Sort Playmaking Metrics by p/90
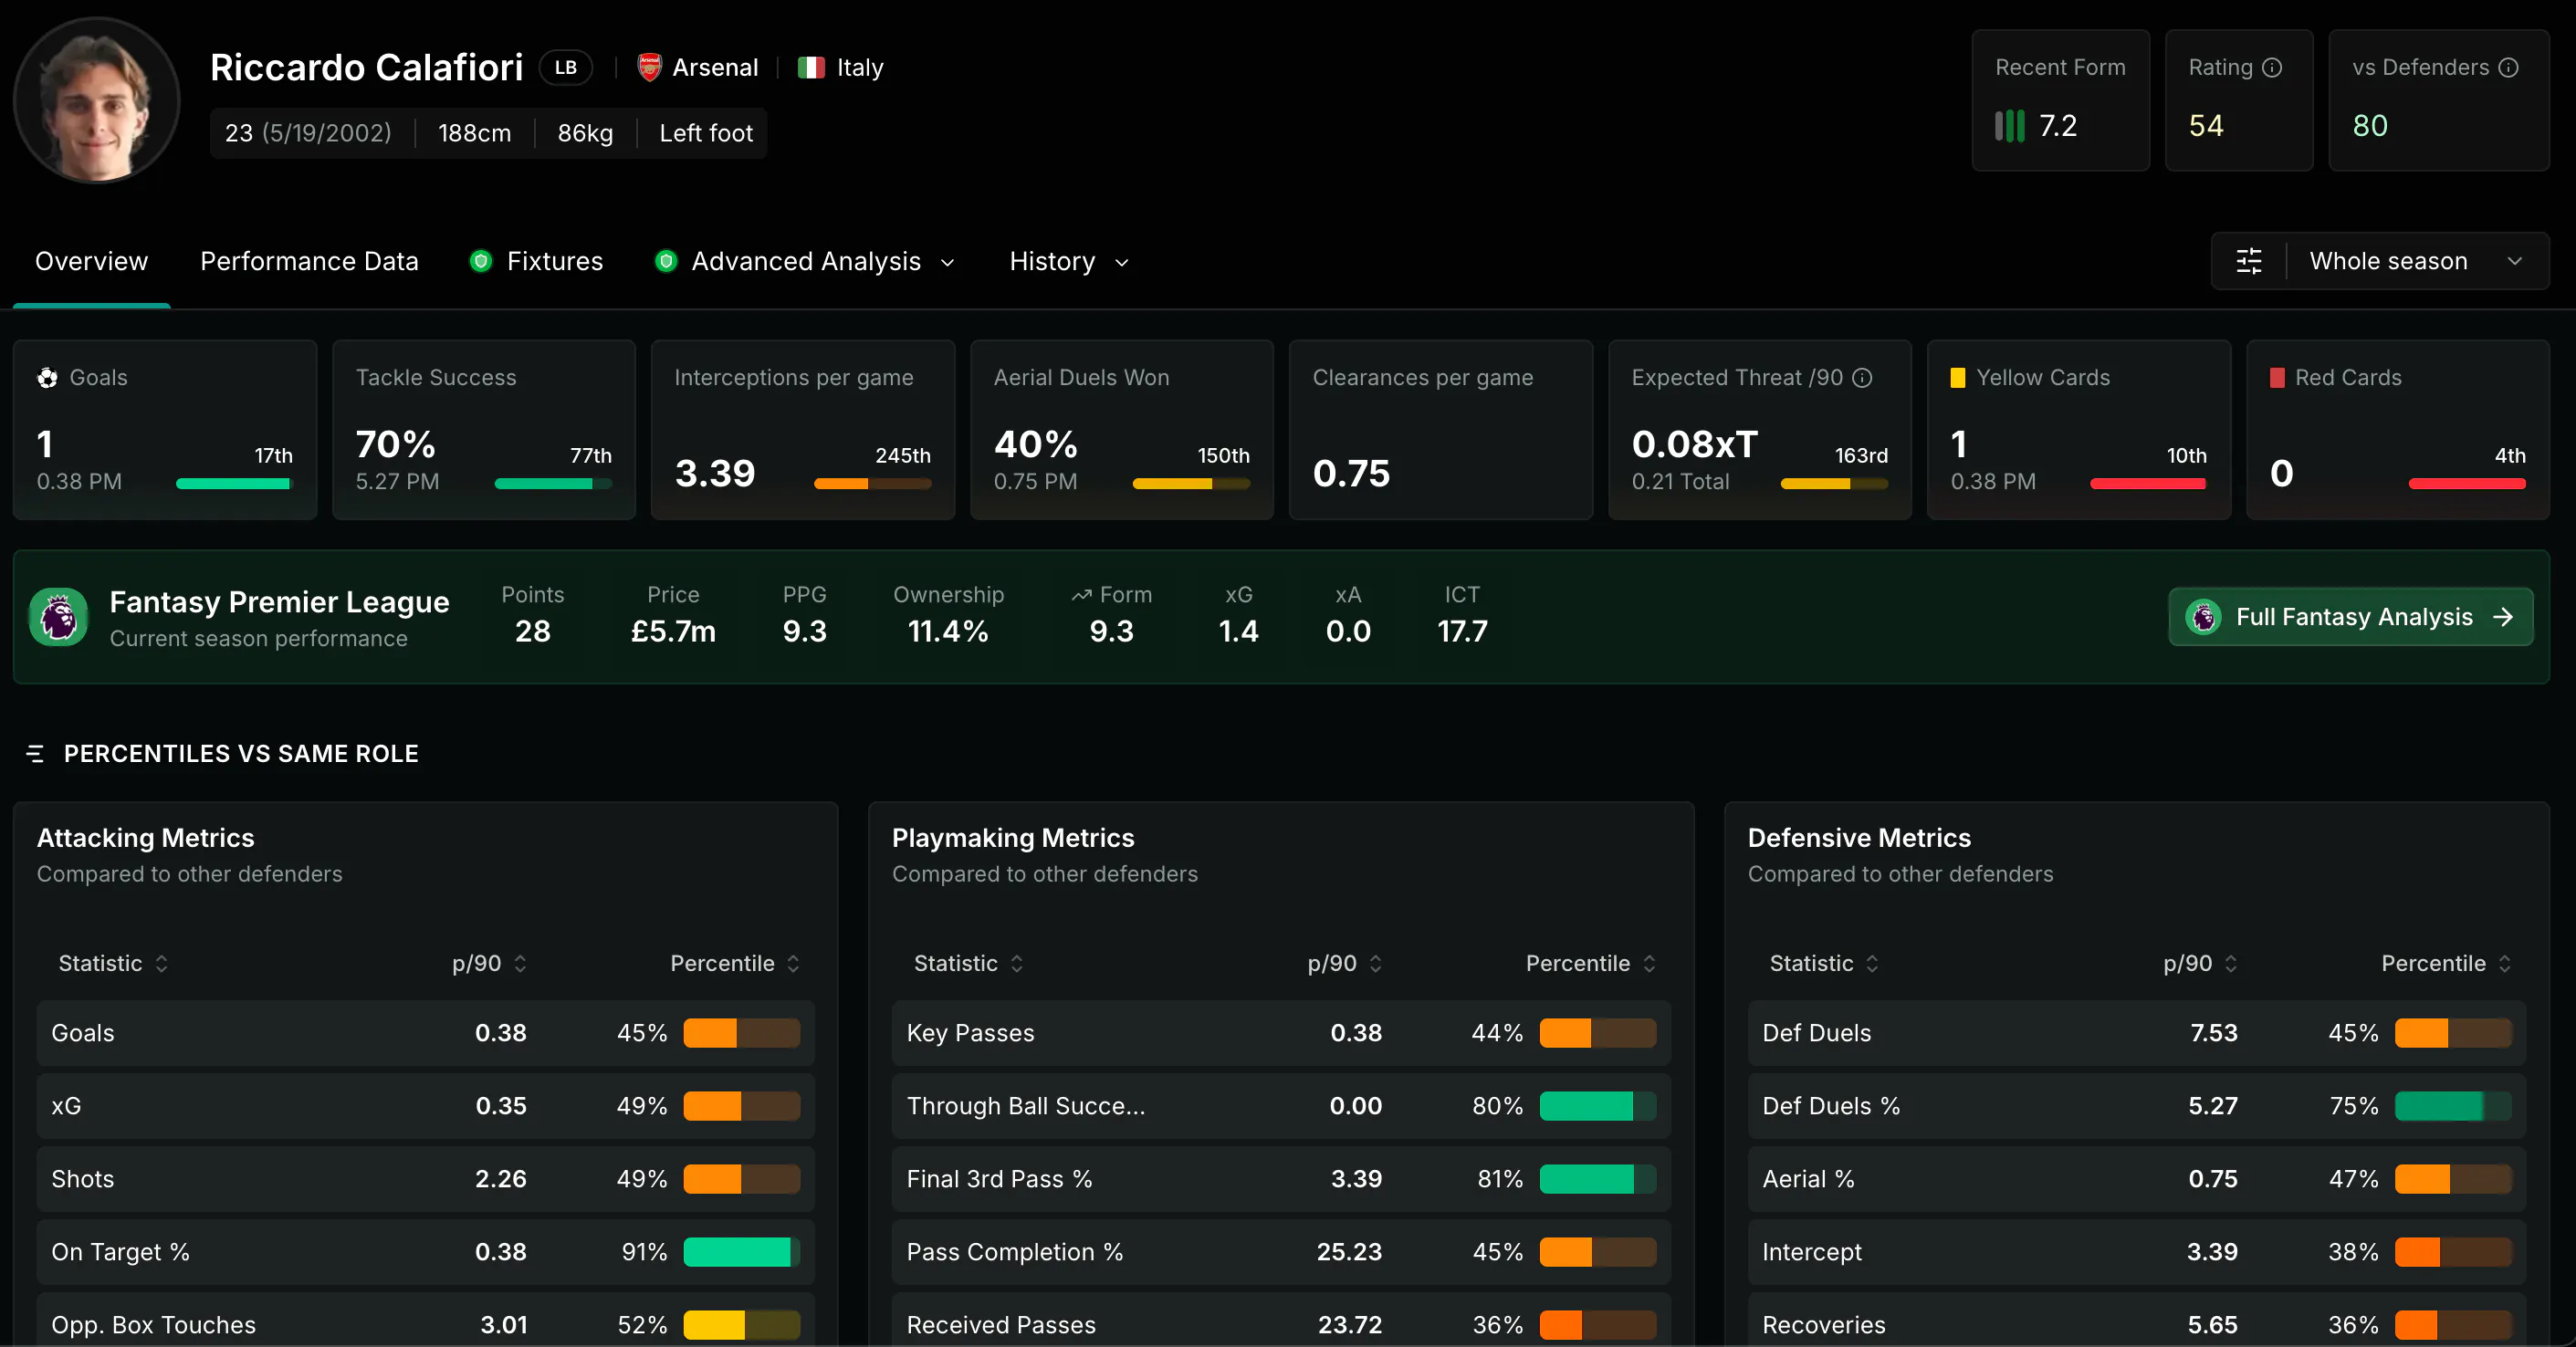This screenshot has width=2576, height=1347. coord(1345,963)
